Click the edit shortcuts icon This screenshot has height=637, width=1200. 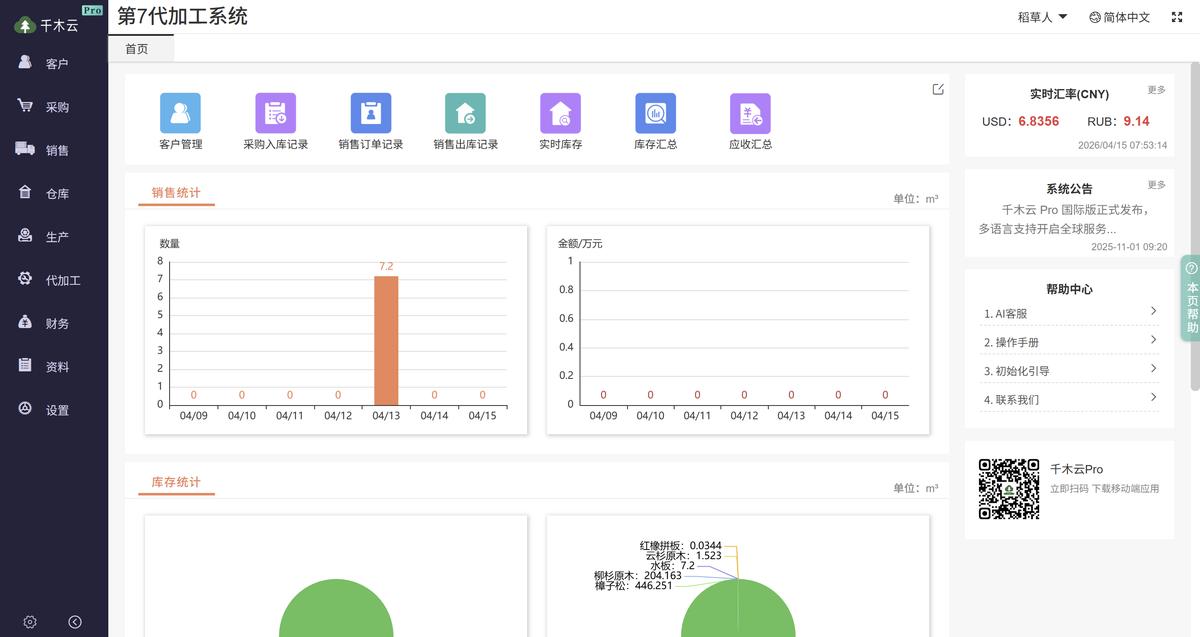[x=938, y=89]
